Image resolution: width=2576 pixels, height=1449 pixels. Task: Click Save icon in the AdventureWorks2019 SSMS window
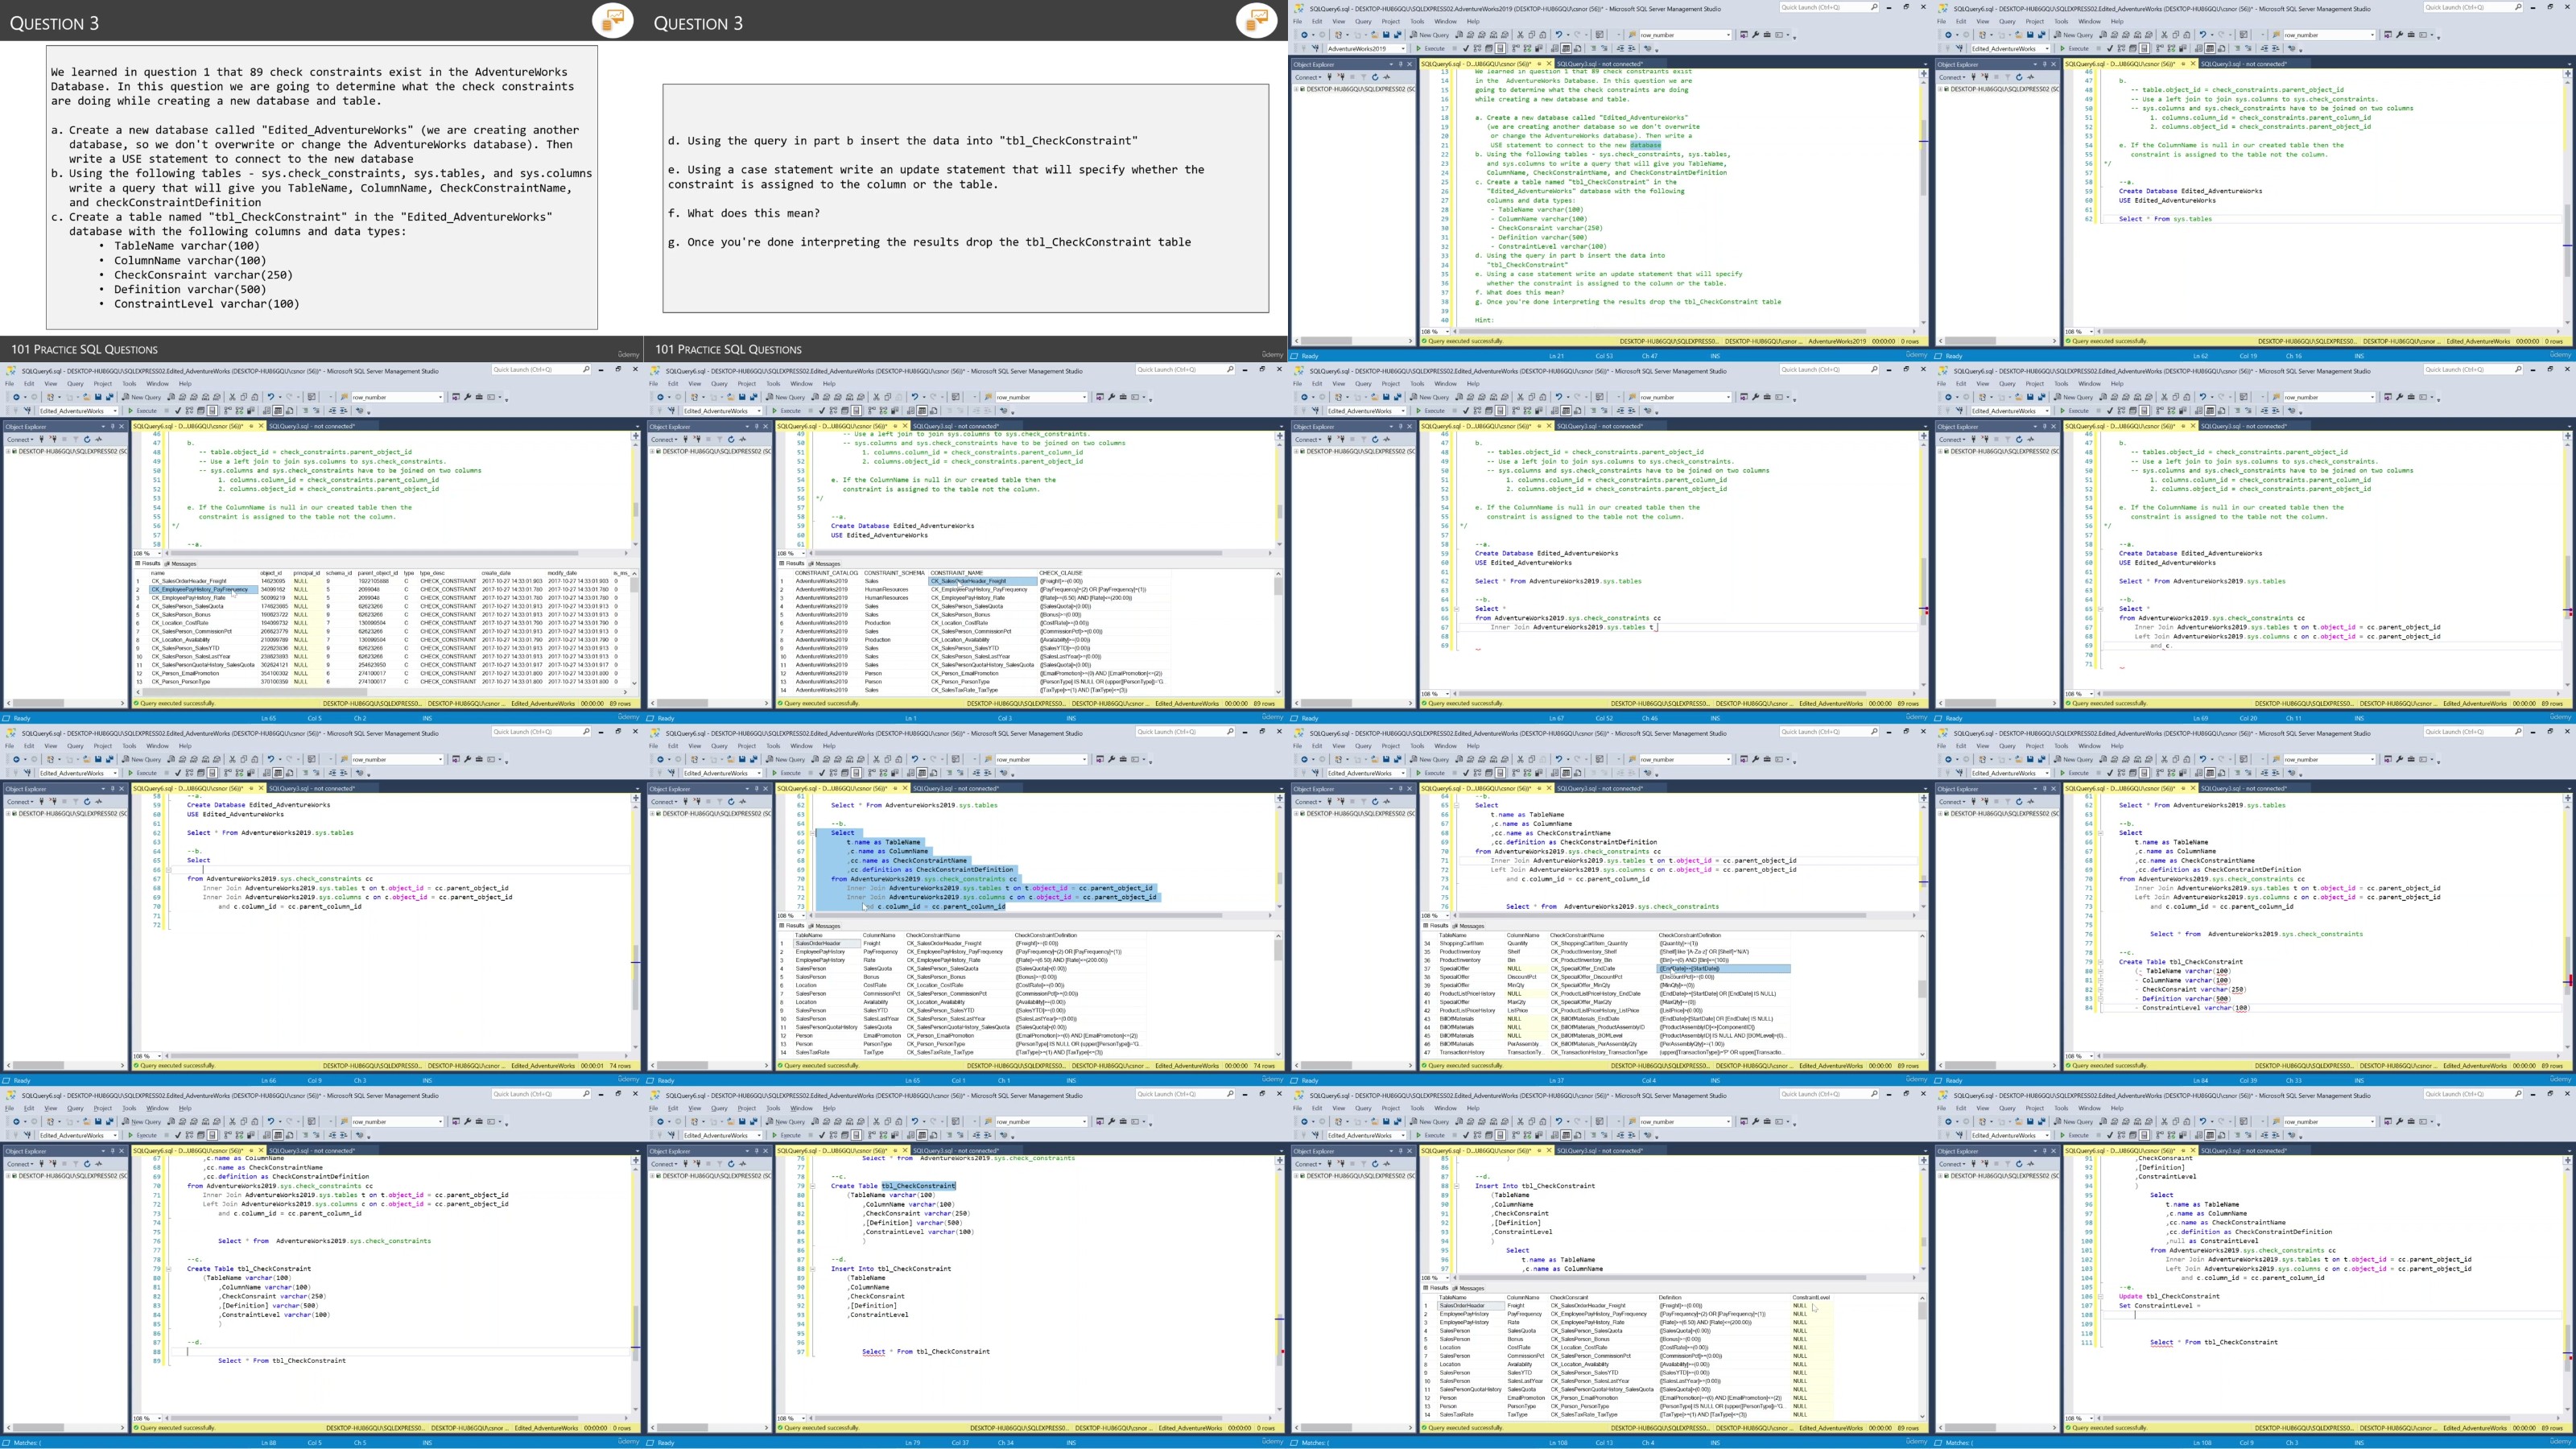click(1387, 35)
